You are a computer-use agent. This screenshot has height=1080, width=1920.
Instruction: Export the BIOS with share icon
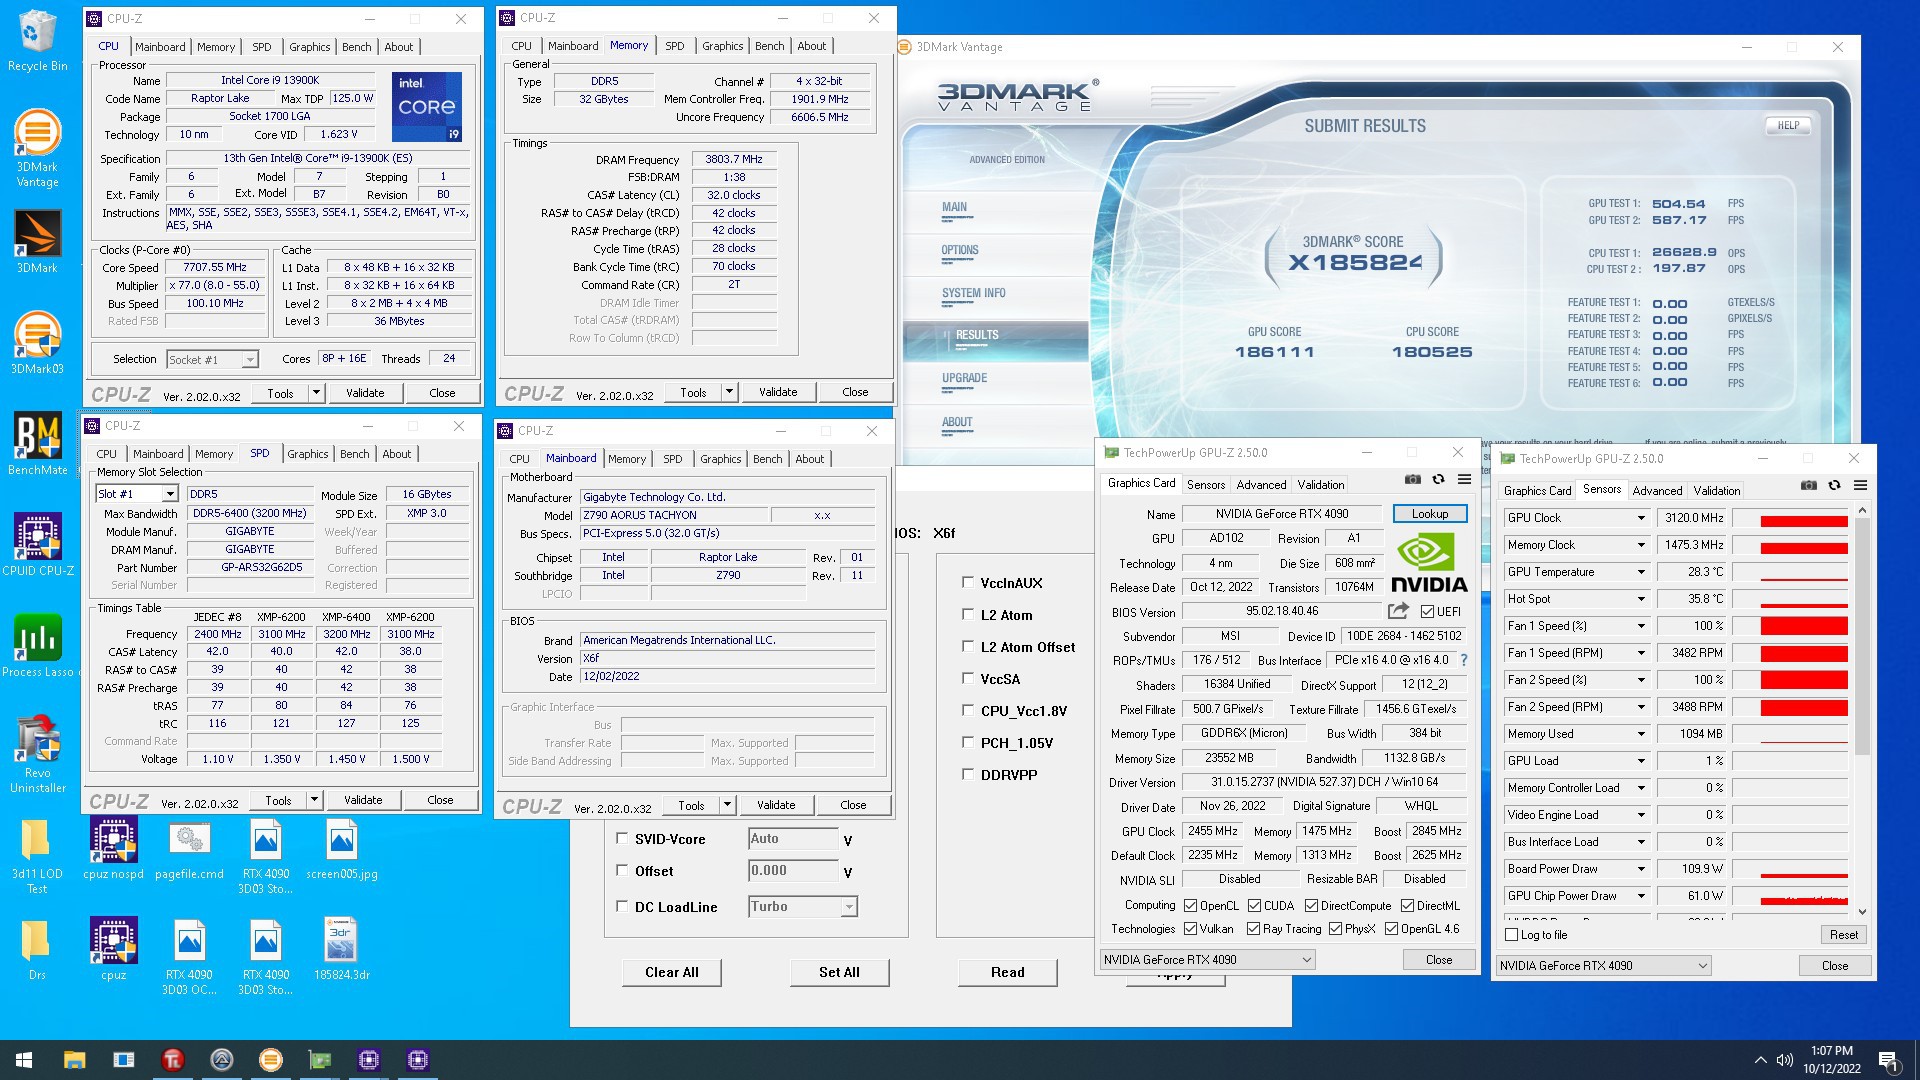[1398, 610]
